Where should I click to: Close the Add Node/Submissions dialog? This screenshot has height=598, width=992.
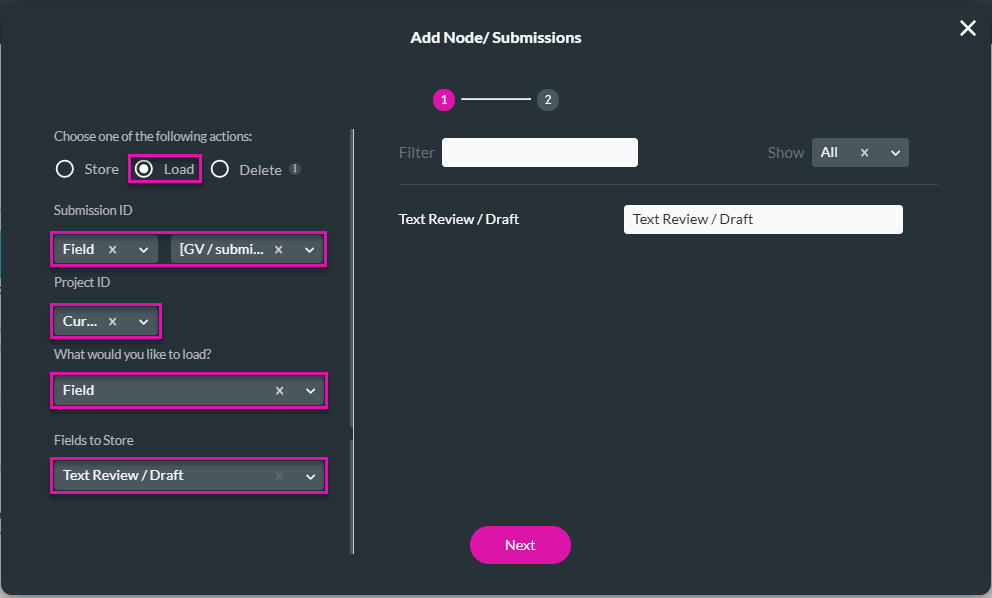[x=967, y=28]
